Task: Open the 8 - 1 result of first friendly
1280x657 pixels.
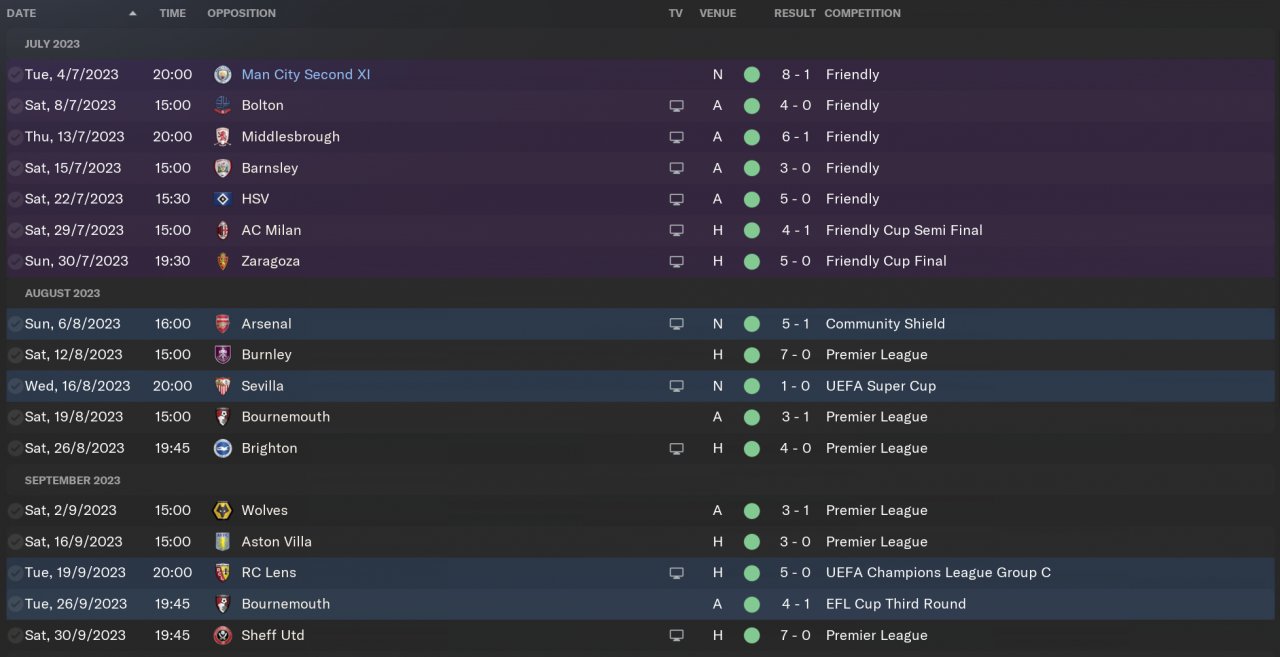Action: pyautogui.click(x=795, y=74)
